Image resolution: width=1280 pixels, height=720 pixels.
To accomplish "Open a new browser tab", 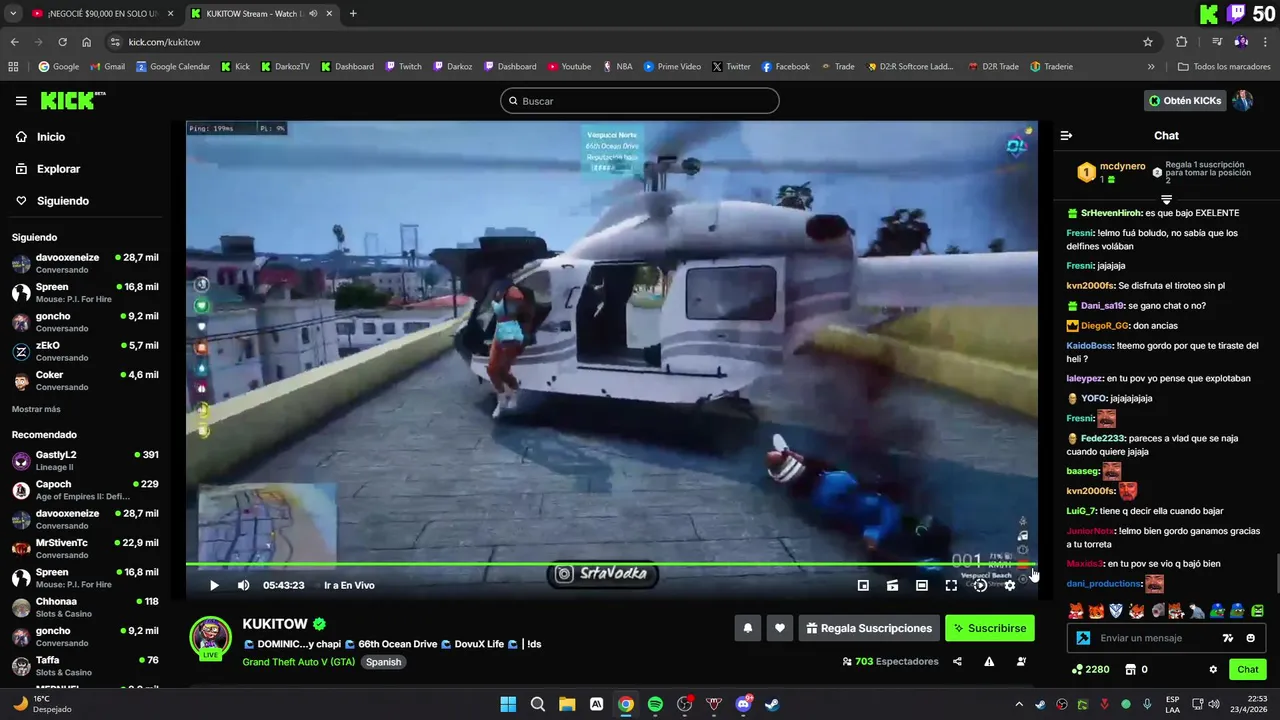I will [353, 14].
